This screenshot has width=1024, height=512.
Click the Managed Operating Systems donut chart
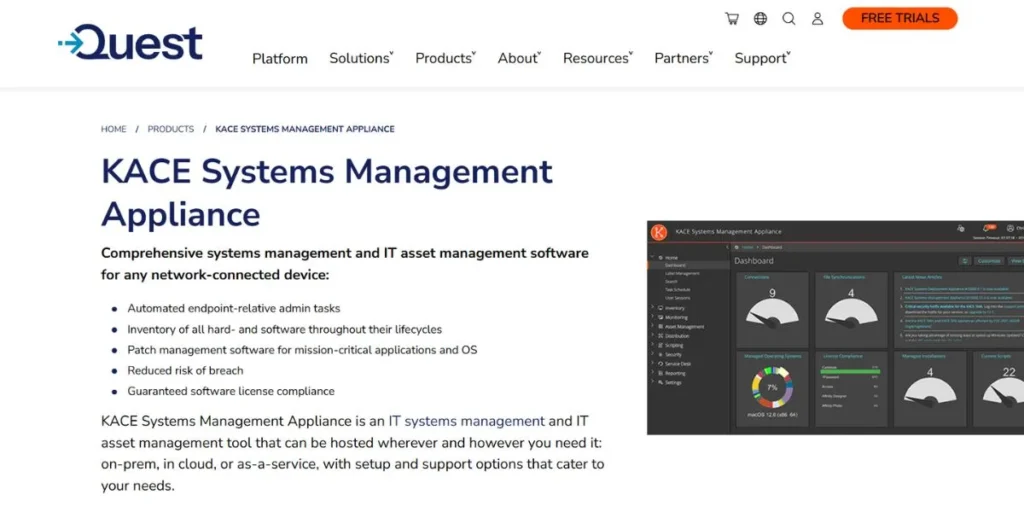[x=773, y=387]
